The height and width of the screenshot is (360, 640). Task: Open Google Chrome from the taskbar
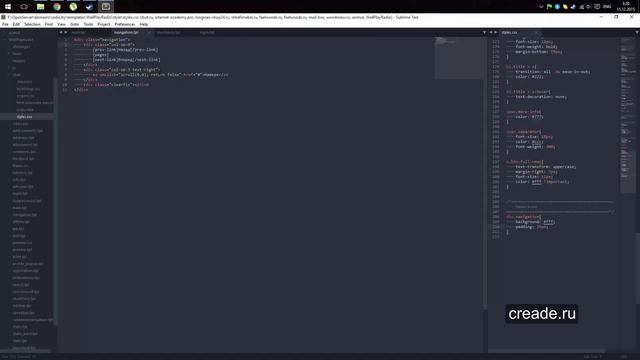point(57,7)
